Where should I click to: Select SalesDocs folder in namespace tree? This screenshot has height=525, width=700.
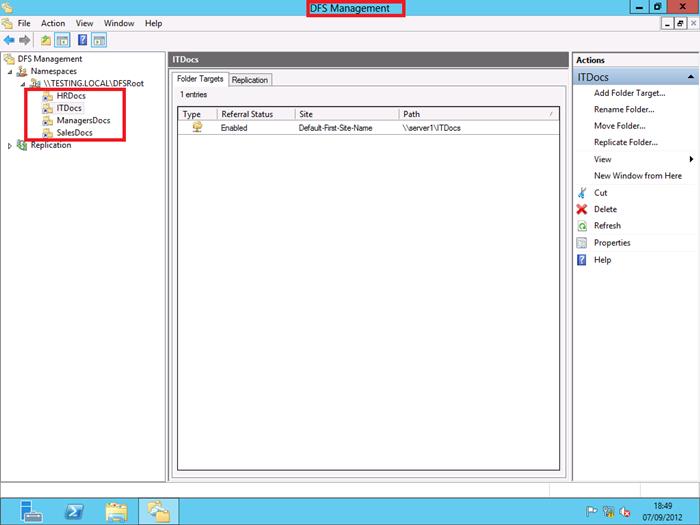click(x=74, y=133)
